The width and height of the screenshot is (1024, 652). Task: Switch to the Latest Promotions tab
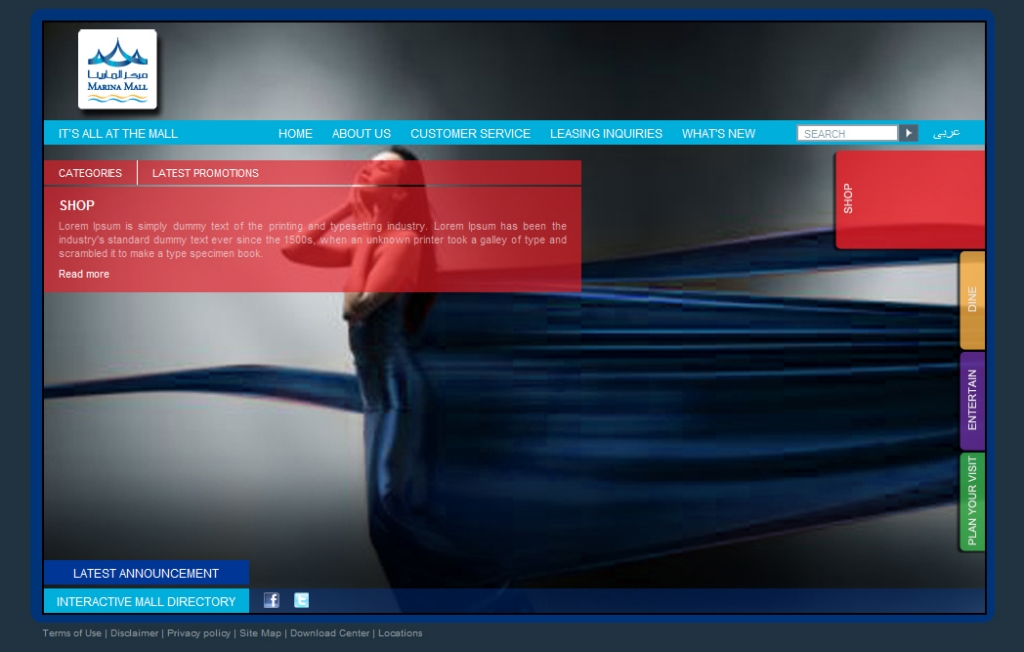(x=205, y=173)
